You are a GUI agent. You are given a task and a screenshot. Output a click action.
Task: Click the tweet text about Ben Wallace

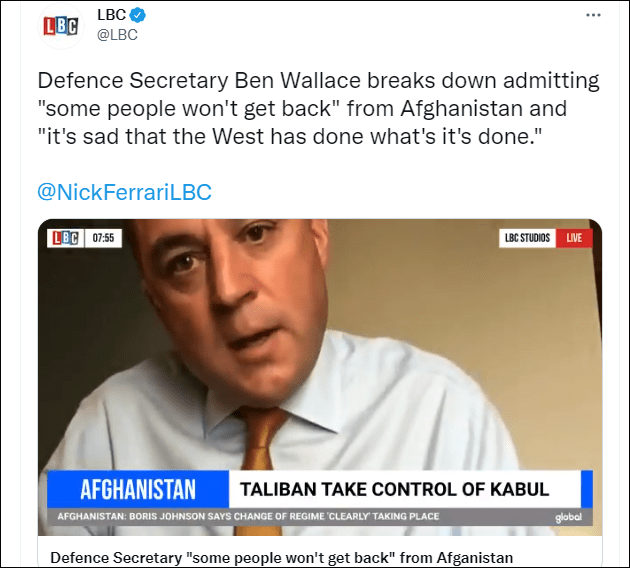coord(318,108)
